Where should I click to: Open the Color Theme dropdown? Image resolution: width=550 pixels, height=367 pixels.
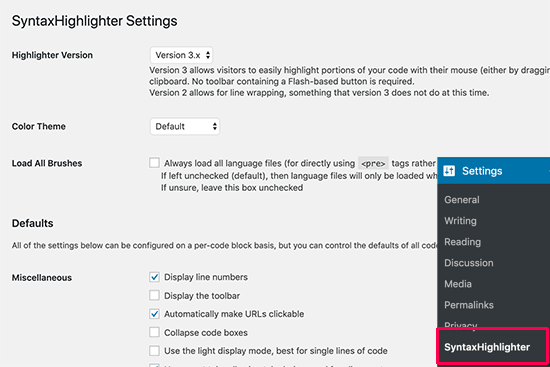pyautogui.click(x=185, y=126)
